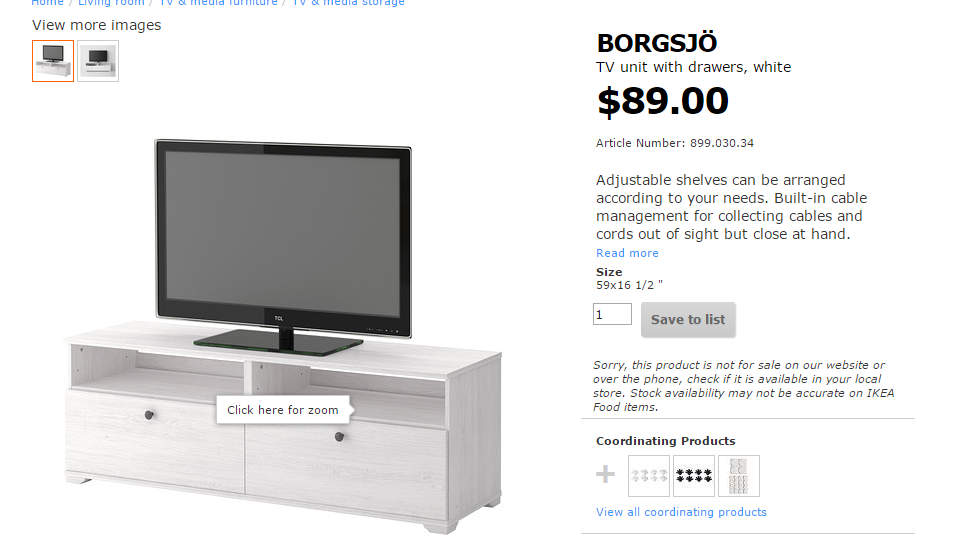Open TV & media furniture breadcrumb
961x543 pixels.
click(218, 2)
